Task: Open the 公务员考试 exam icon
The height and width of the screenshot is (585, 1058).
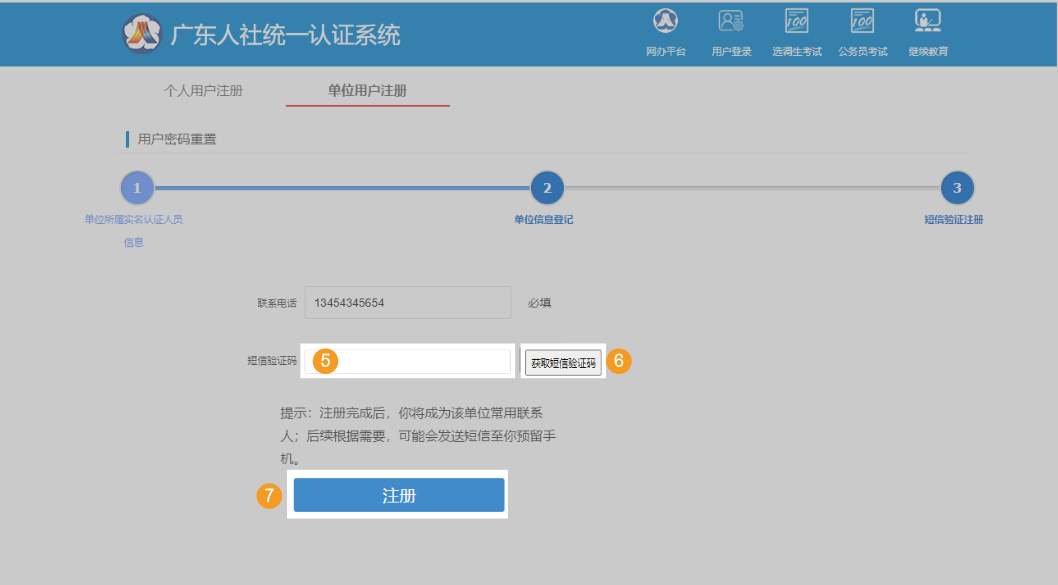Action: tap(862, 22)
